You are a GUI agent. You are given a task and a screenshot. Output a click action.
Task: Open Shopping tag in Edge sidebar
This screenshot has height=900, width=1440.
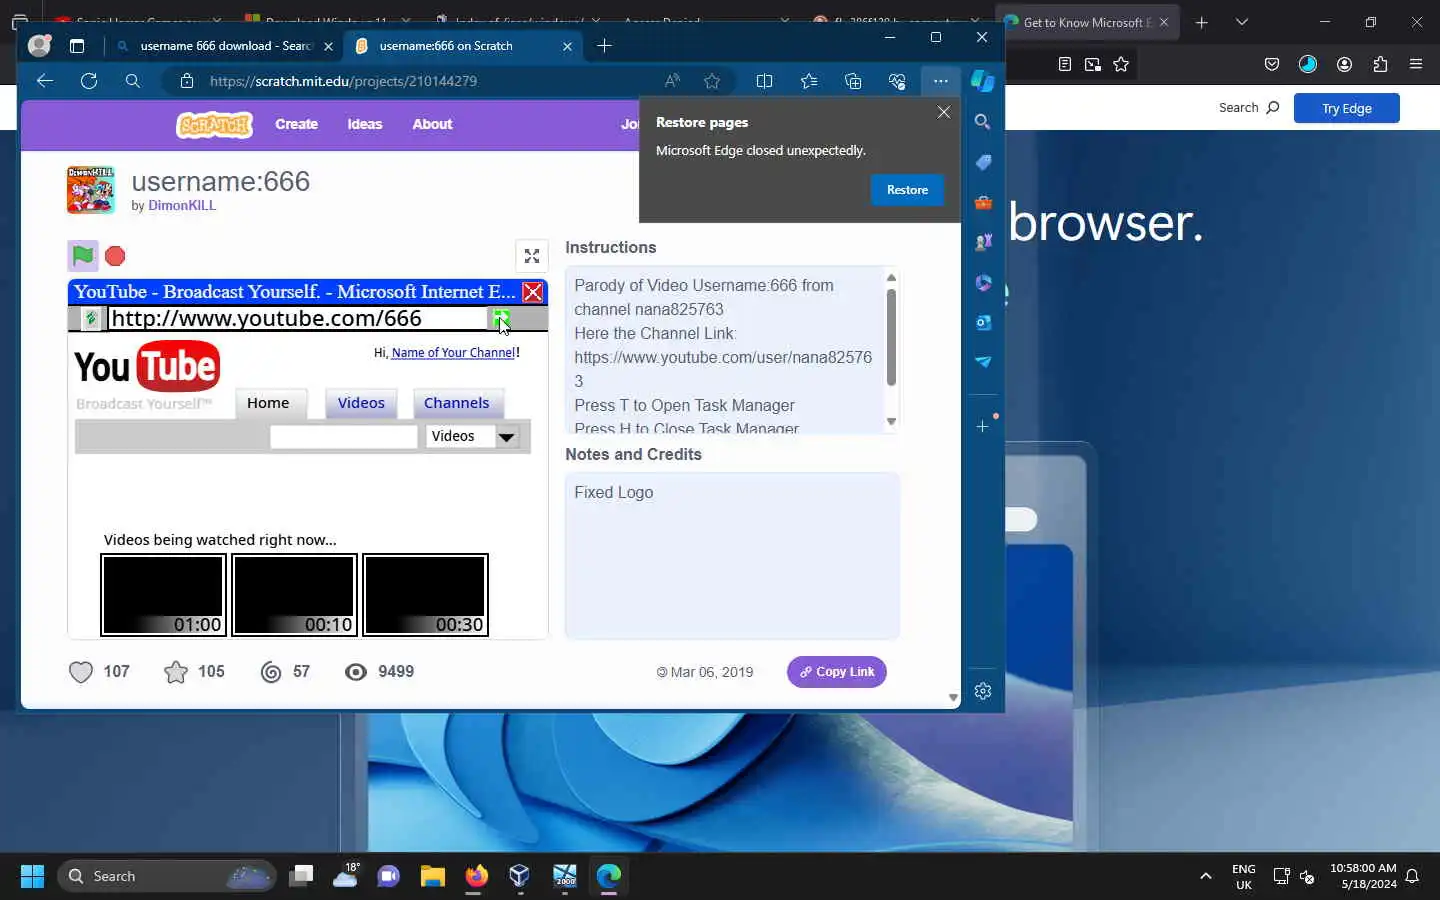(x=983, y=162)
